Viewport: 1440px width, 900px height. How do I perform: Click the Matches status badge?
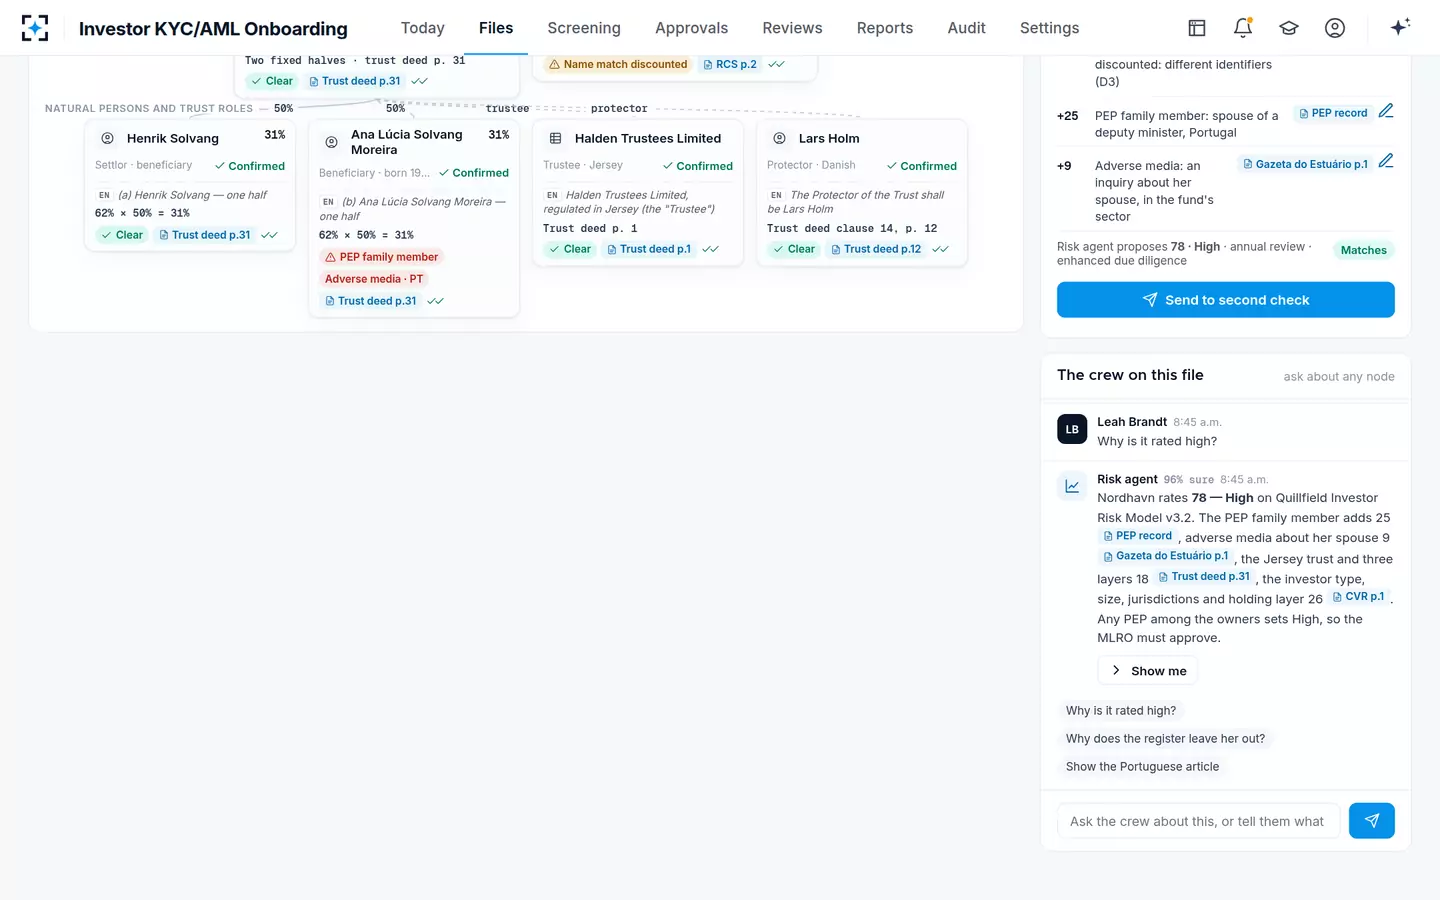click(x=1364, y=250)
